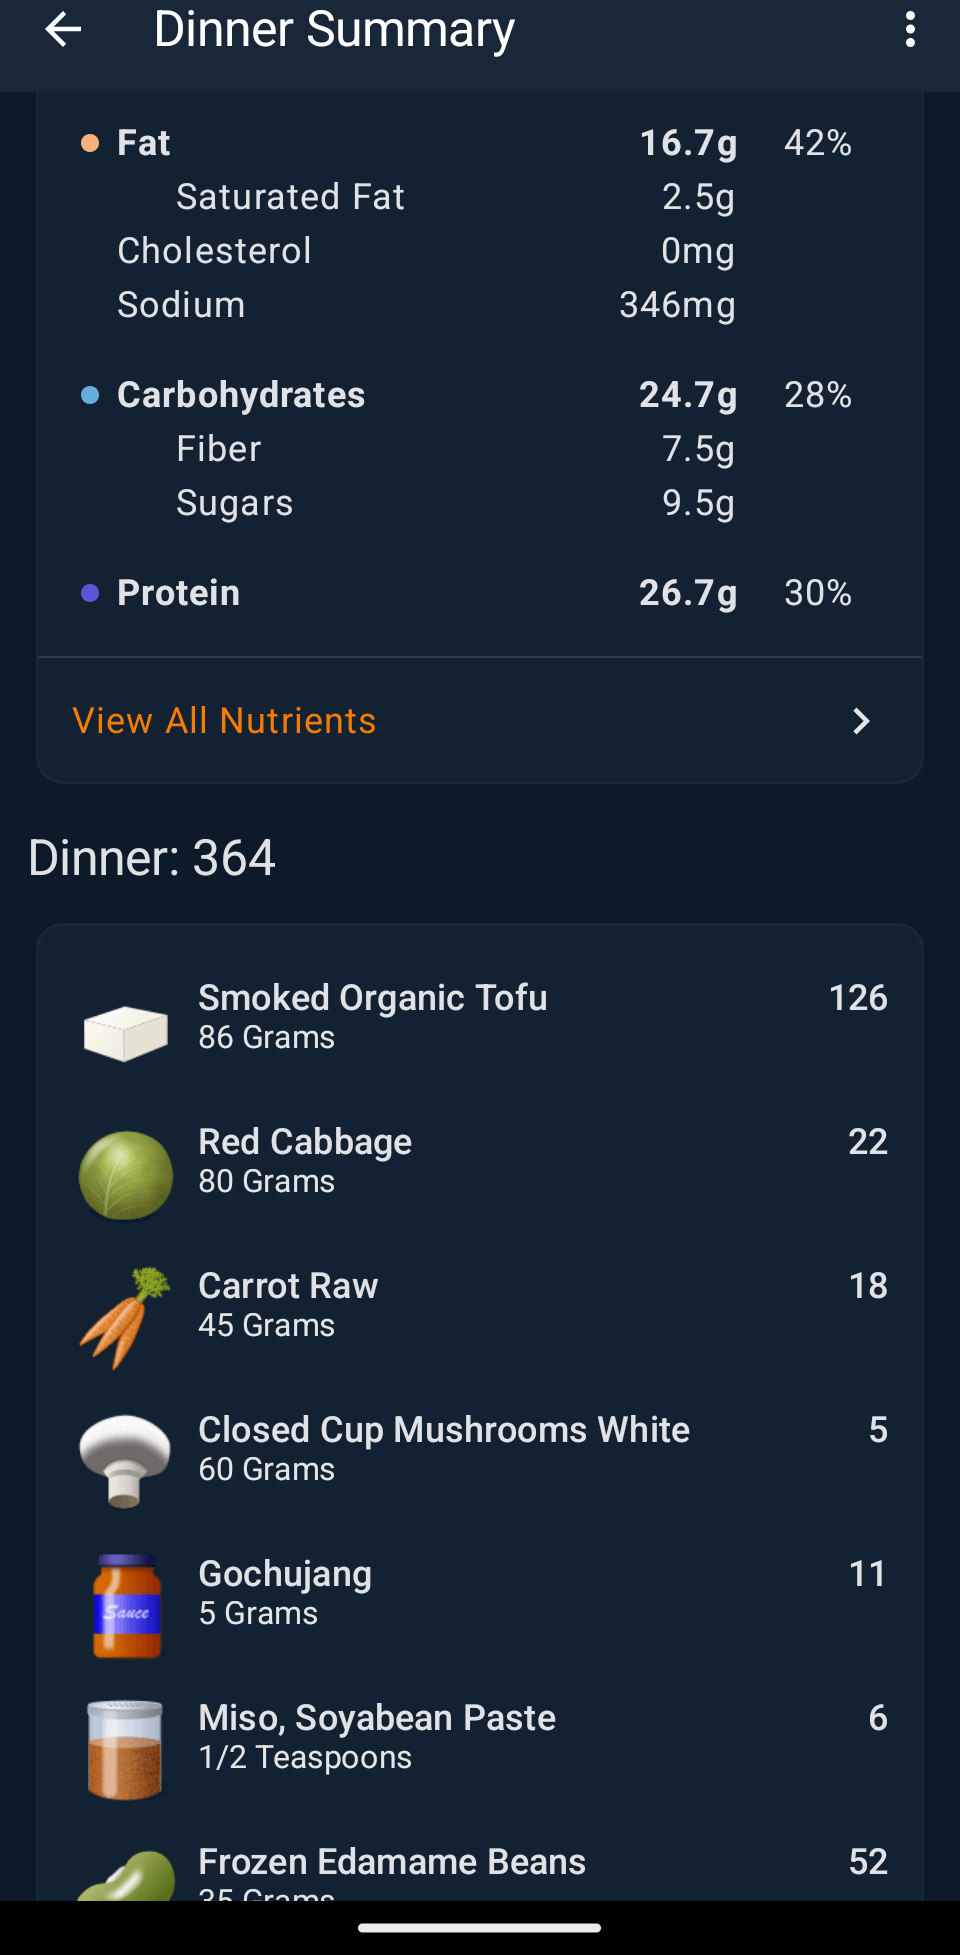
Task: Expand View All Nutrients chevron arrow
Action: click(x=861, y=721)
